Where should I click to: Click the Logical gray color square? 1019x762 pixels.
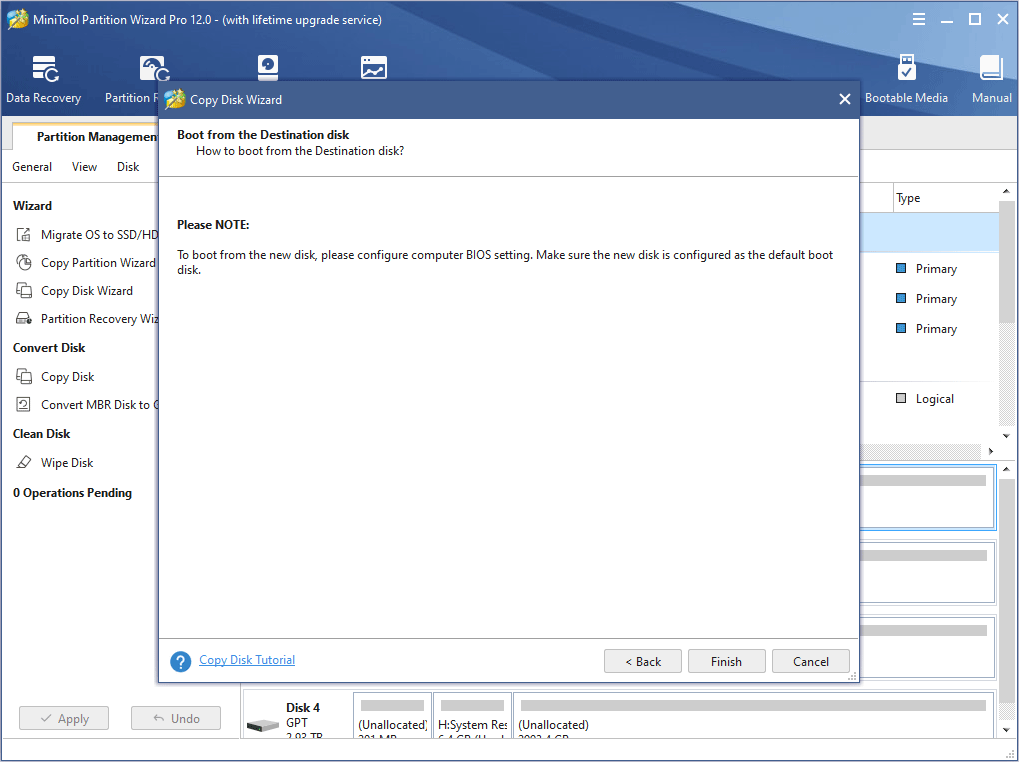[x=901, y=398]
